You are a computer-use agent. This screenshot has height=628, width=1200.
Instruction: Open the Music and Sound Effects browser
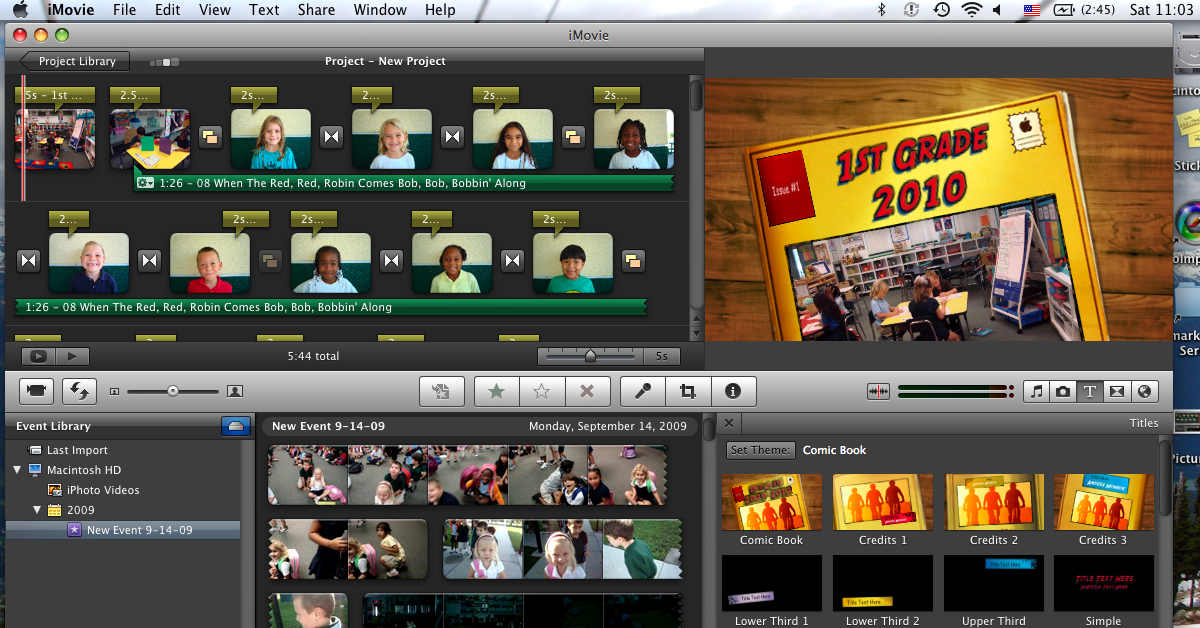pos(1035,391)
